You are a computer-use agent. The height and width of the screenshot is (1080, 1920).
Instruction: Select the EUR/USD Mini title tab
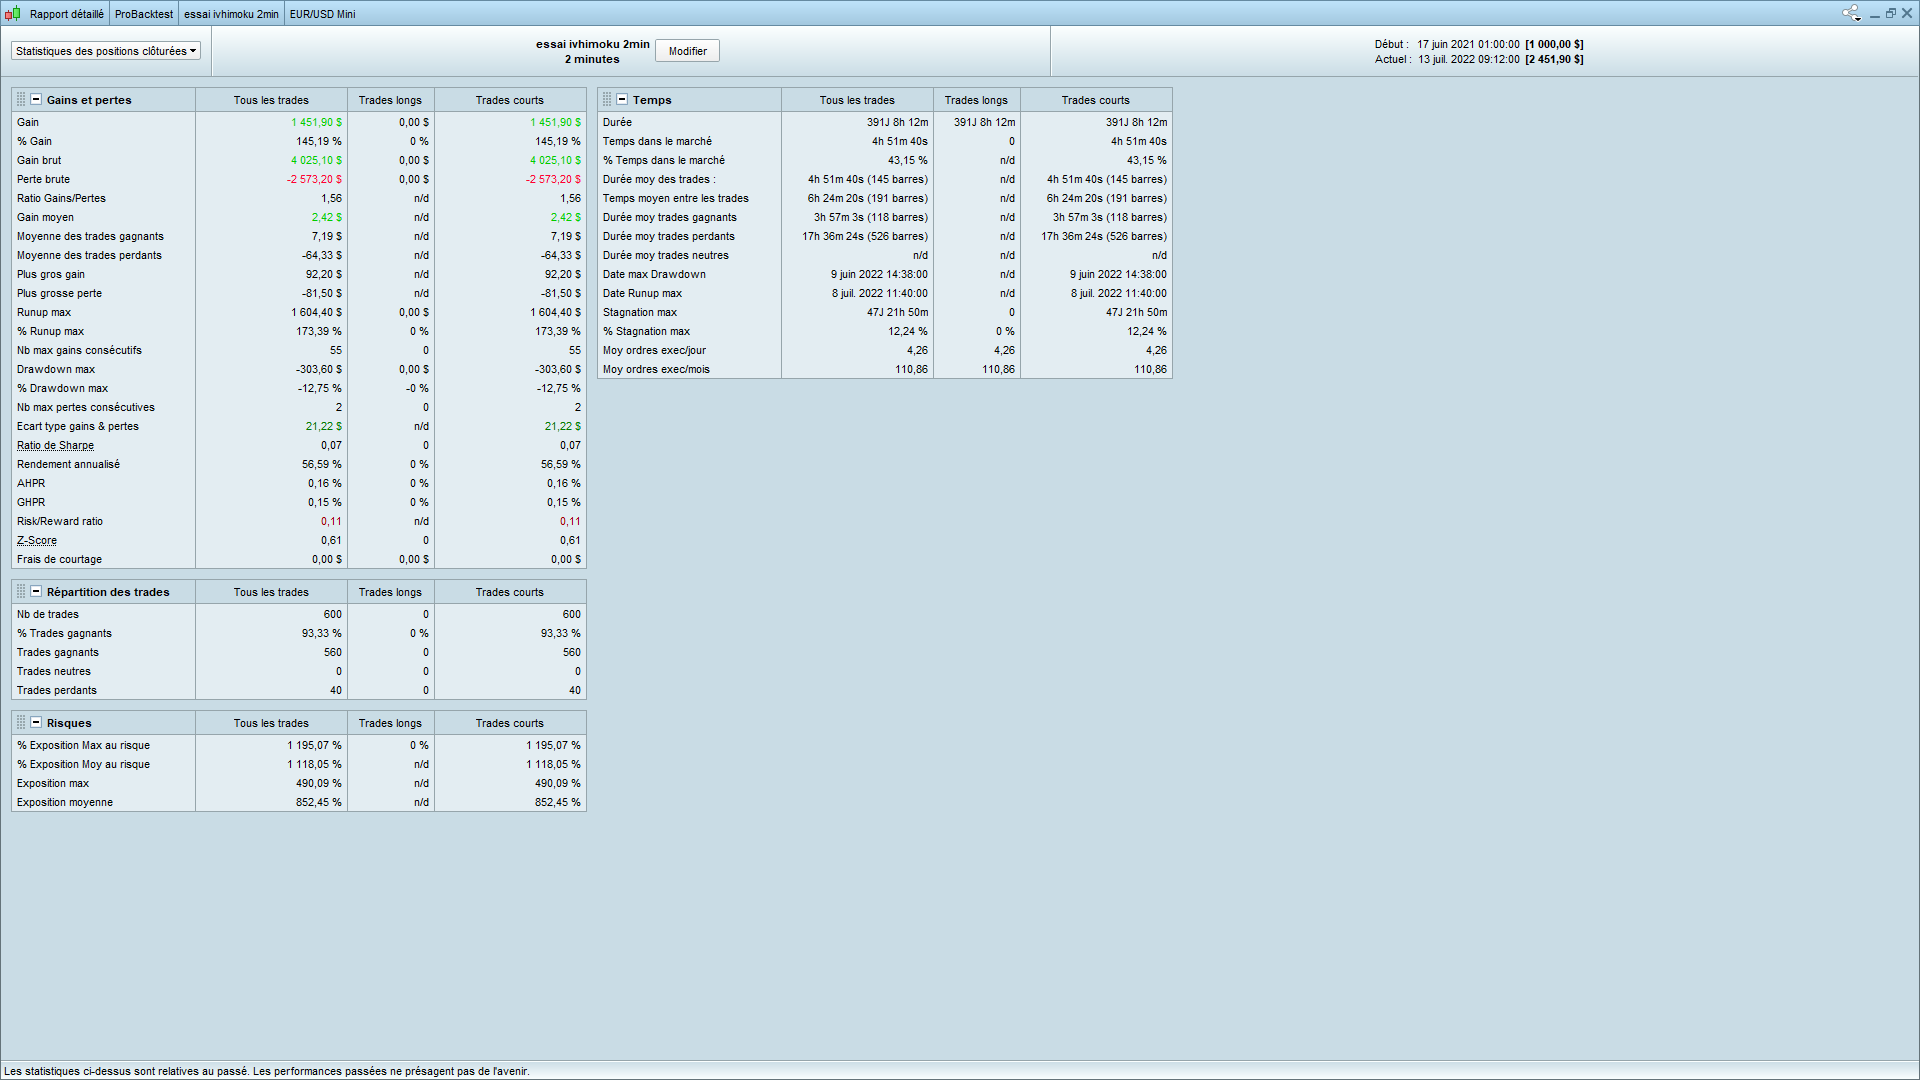coord(322,14)
